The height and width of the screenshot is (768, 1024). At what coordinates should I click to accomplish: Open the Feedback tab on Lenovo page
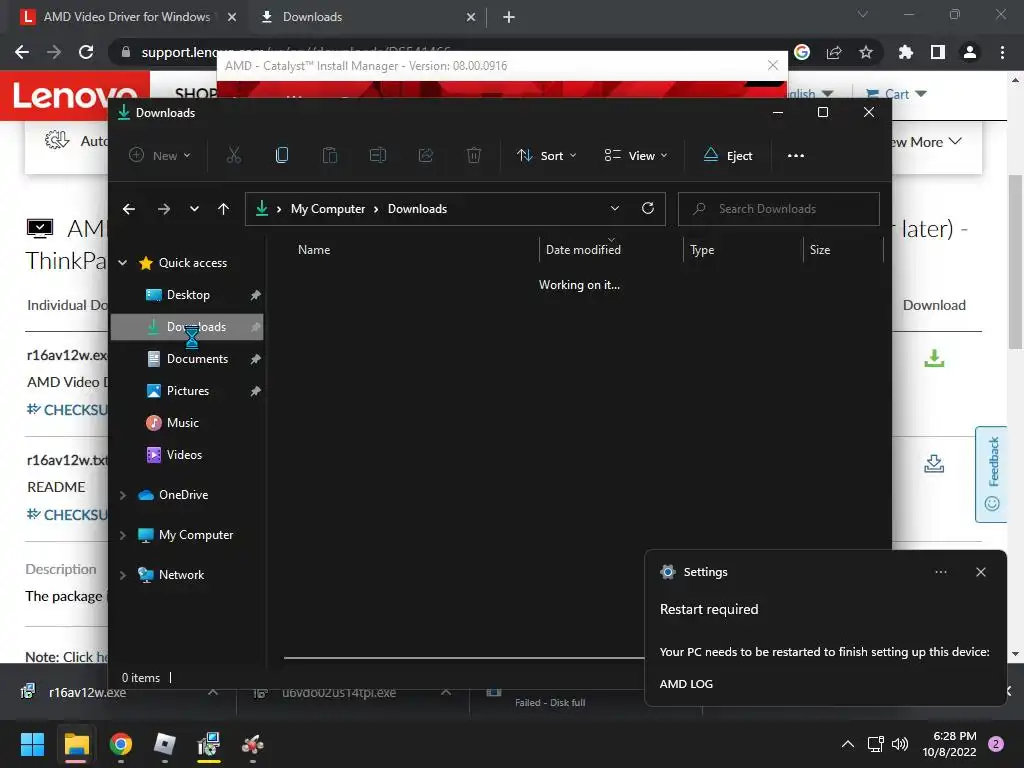992,475
